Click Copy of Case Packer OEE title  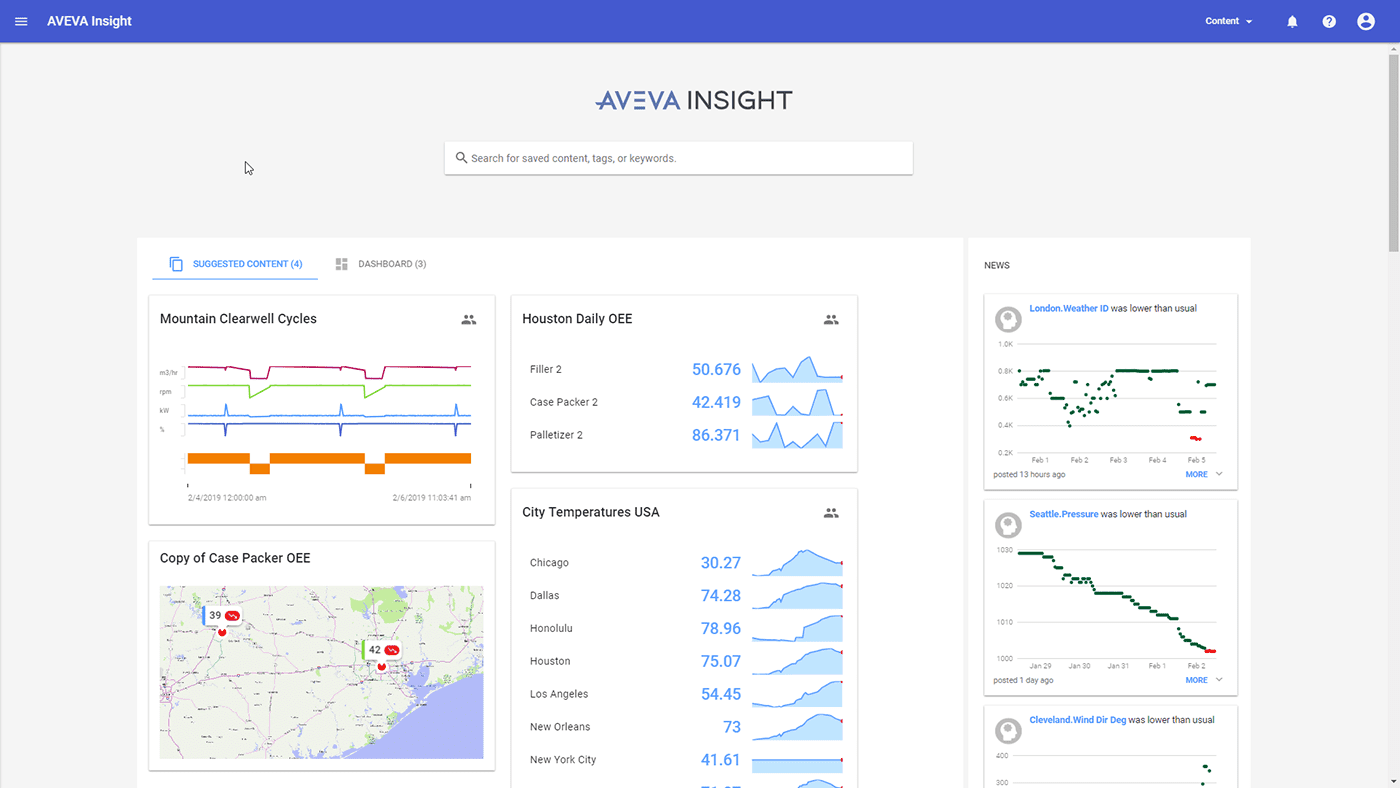(x=235, y=558)
